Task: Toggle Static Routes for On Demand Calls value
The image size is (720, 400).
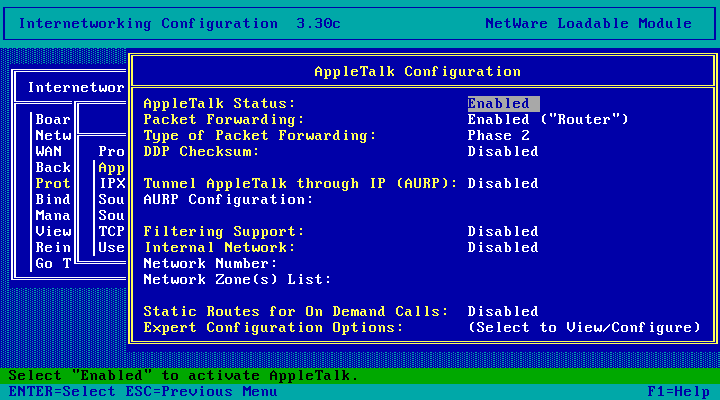Action: (503, 312)
